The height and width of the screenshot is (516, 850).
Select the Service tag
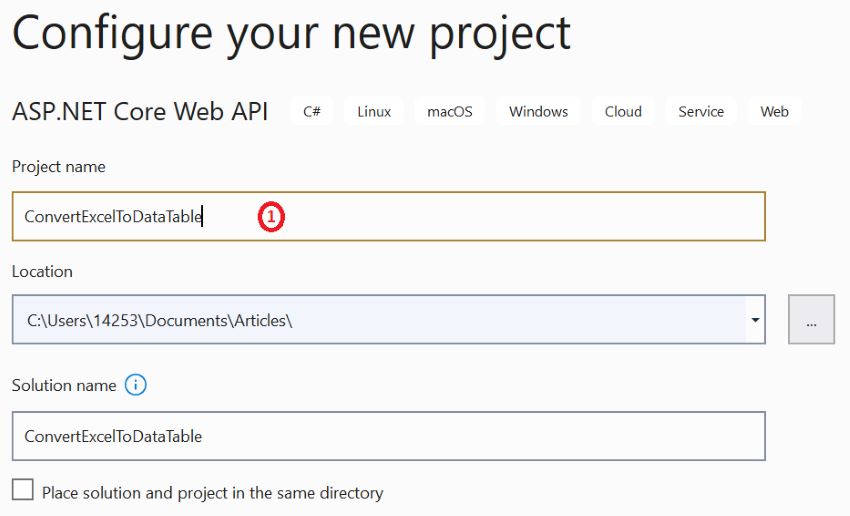tap(701, 112)
